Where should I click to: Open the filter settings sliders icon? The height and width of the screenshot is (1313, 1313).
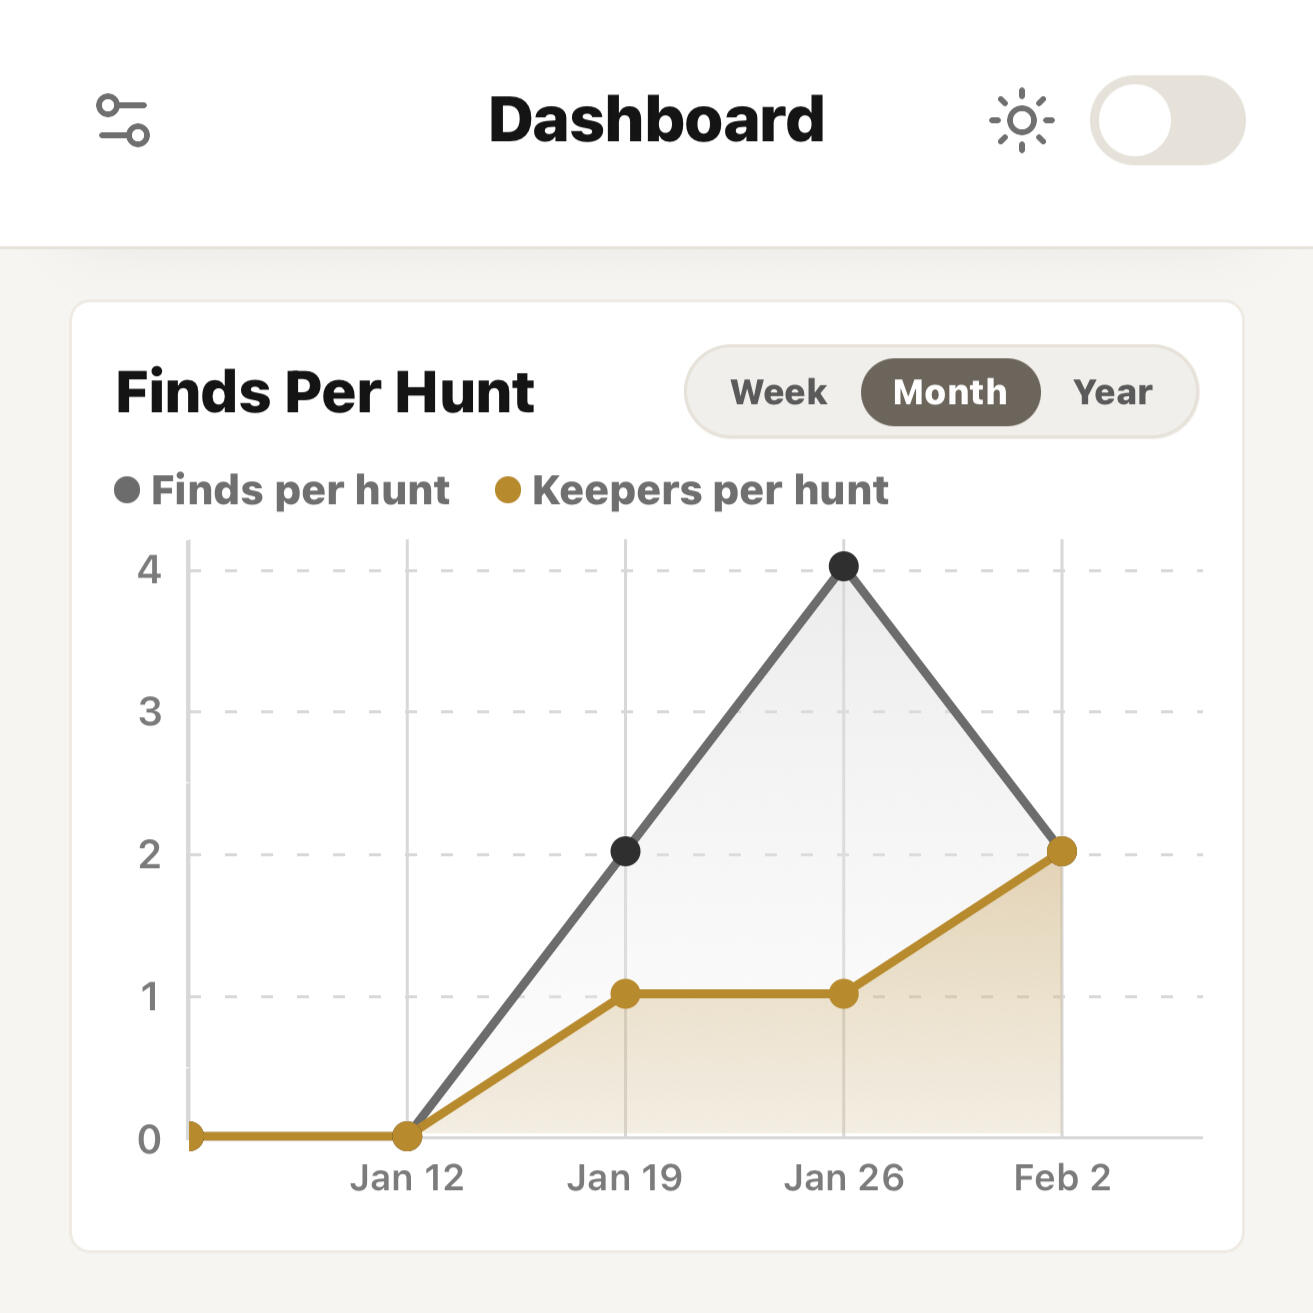coord(123,120)
